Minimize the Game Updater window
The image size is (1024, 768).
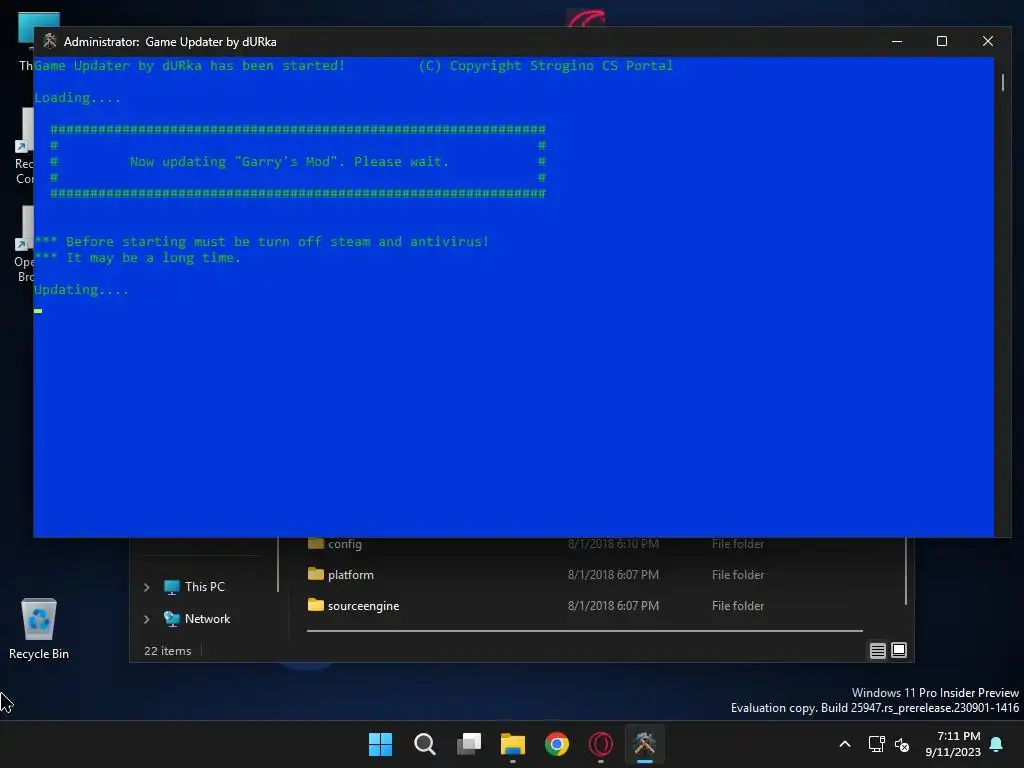pos(897,41)
